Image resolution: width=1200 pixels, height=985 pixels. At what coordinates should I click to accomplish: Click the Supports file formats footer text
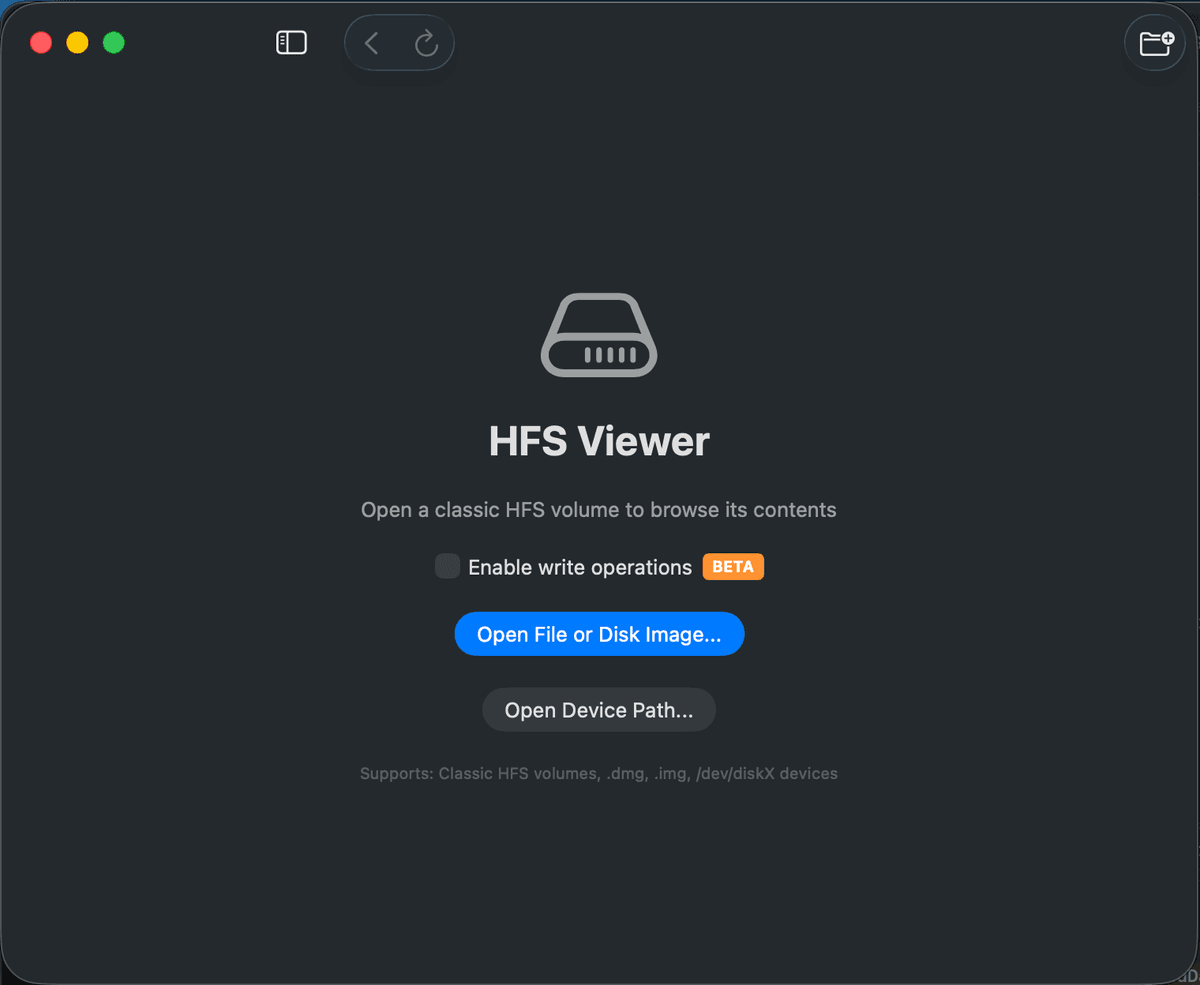click(x=599, y=773)
